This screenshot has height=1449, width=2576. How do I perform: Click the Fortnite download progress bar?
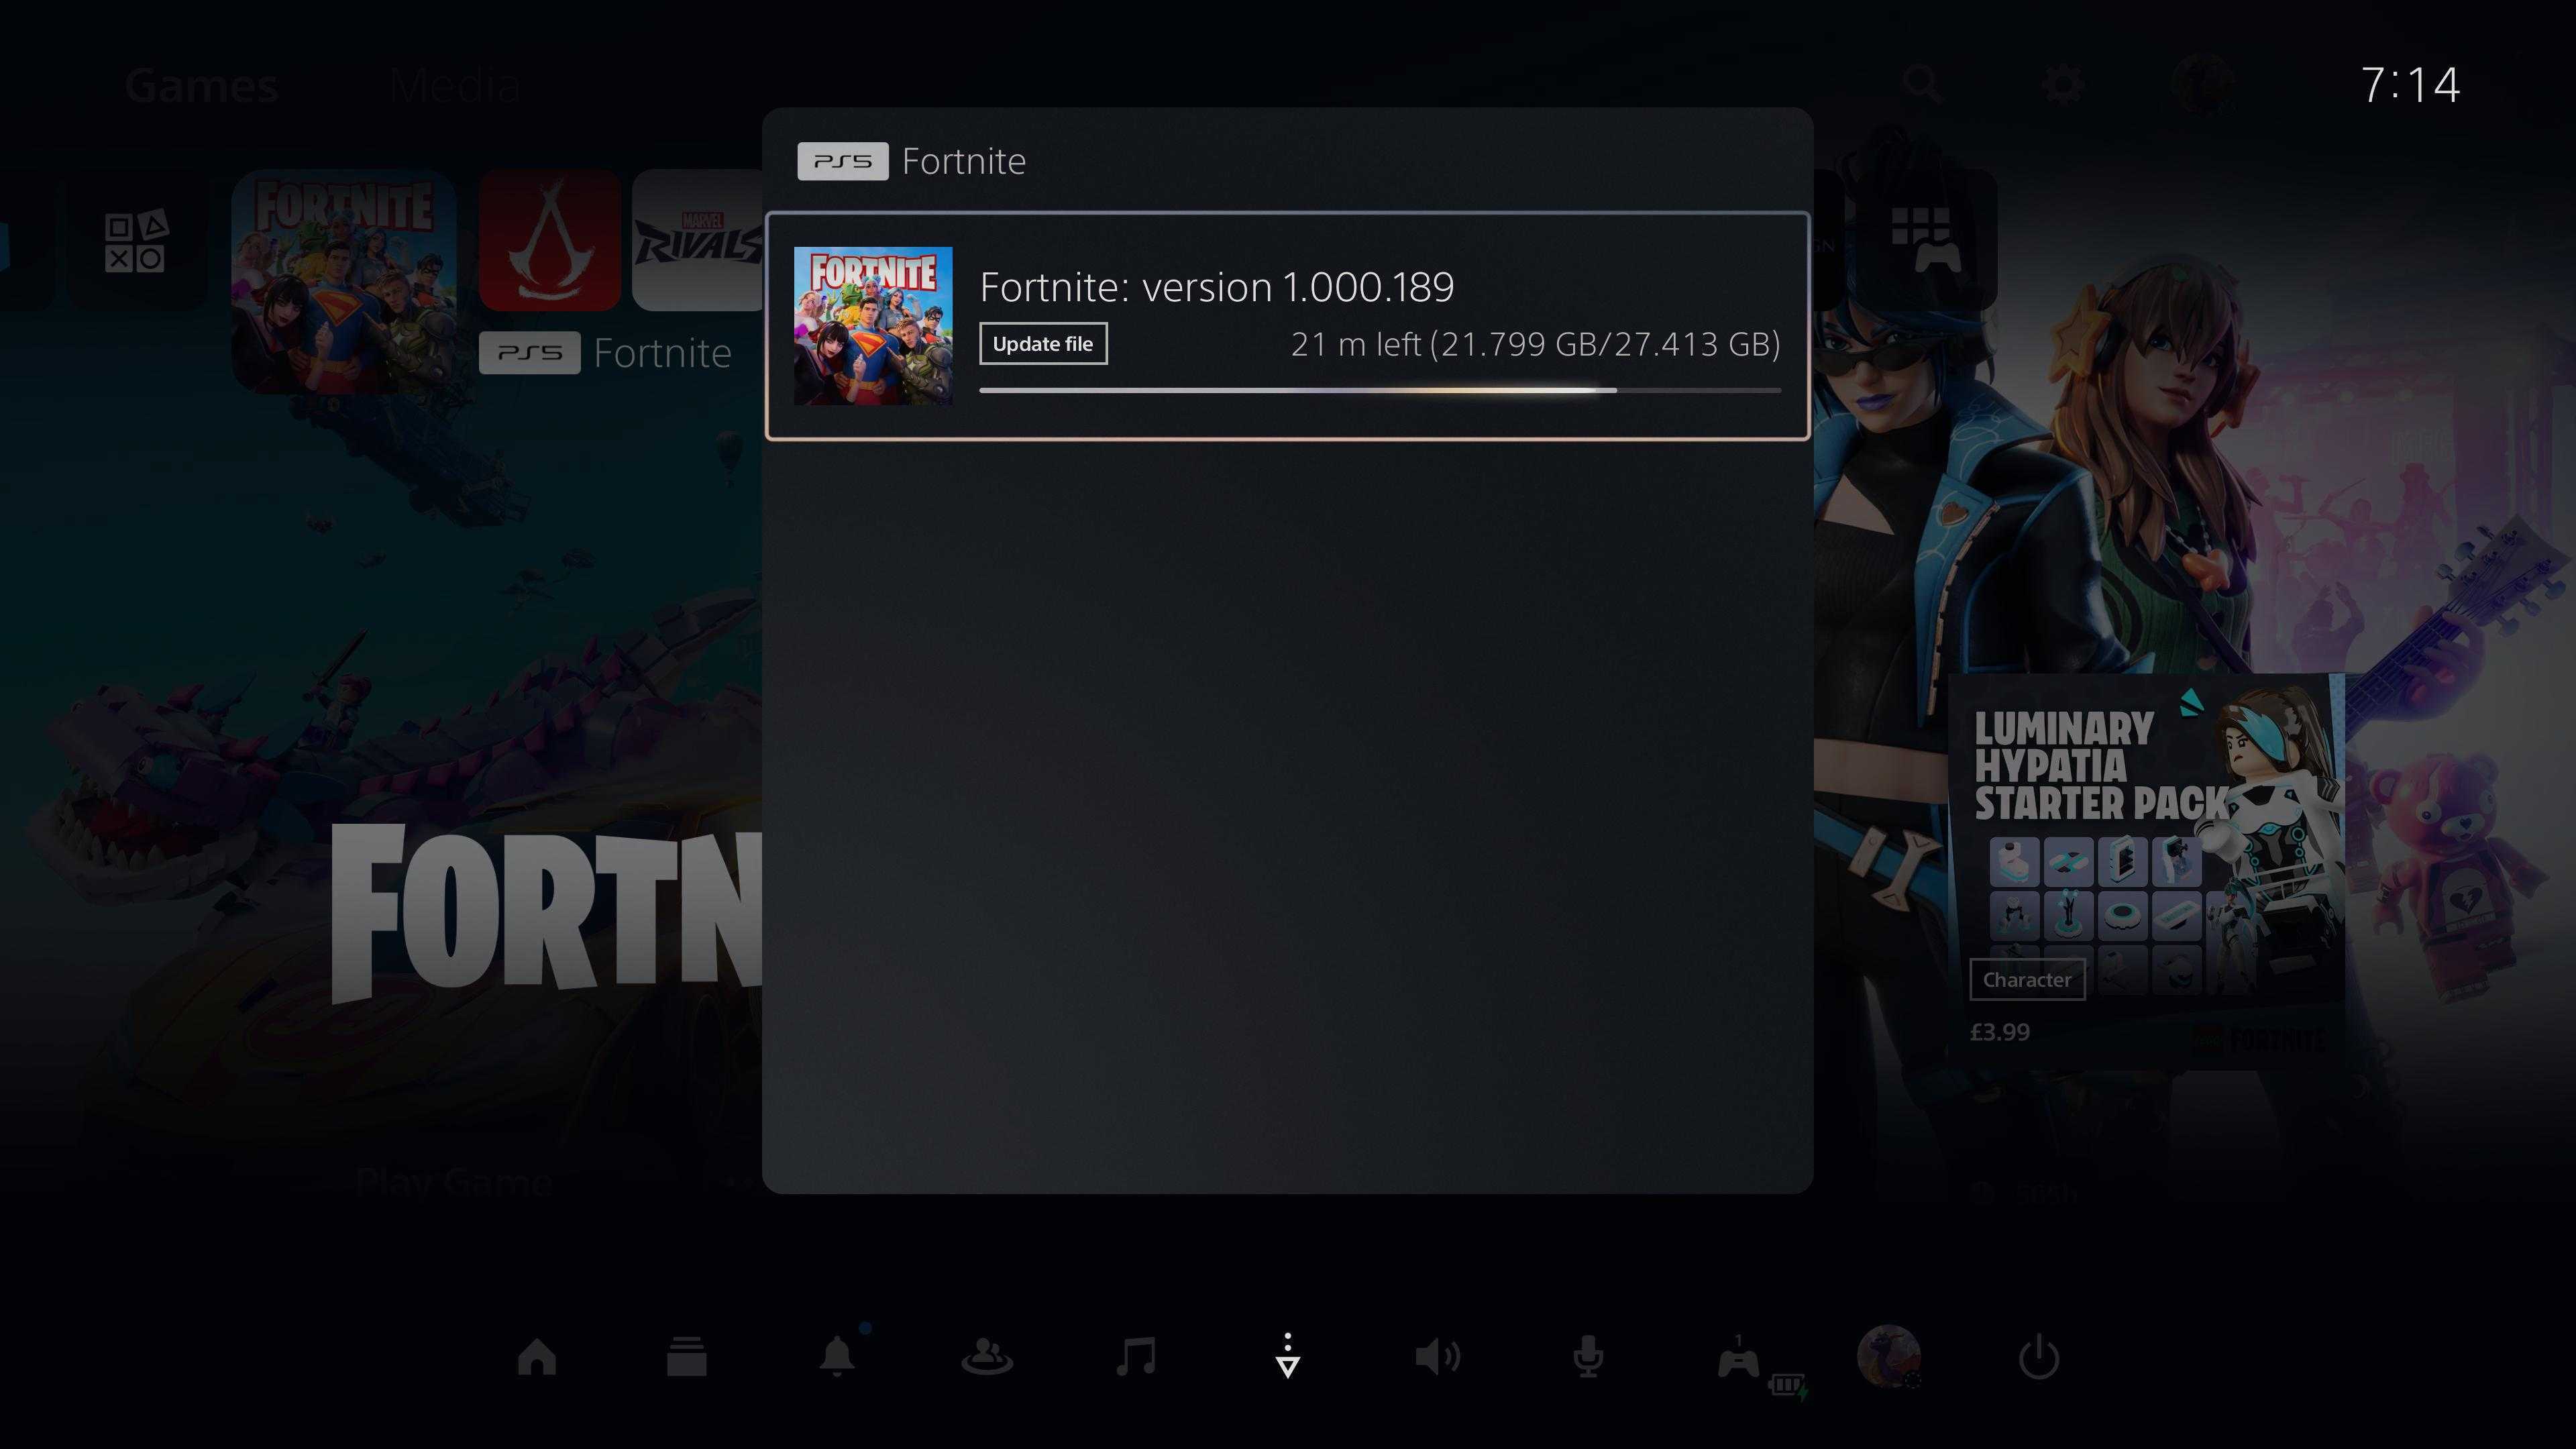[1380, 390]
